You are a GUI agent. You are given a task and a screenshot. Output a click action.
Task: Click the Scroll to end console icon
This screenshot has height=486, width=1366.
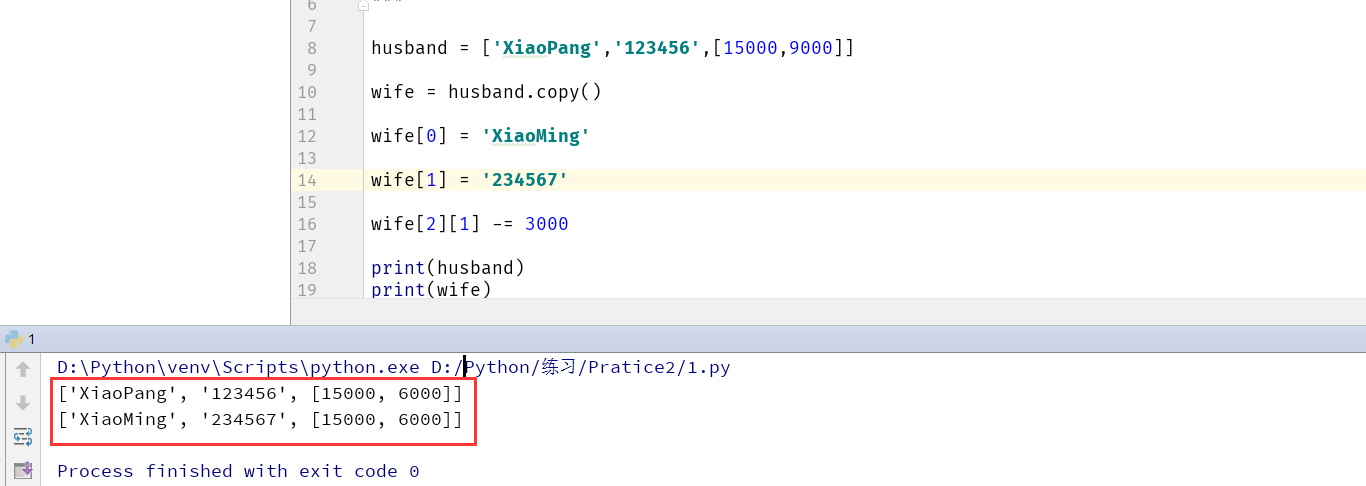pyautogui.click(x=23, y=470)
